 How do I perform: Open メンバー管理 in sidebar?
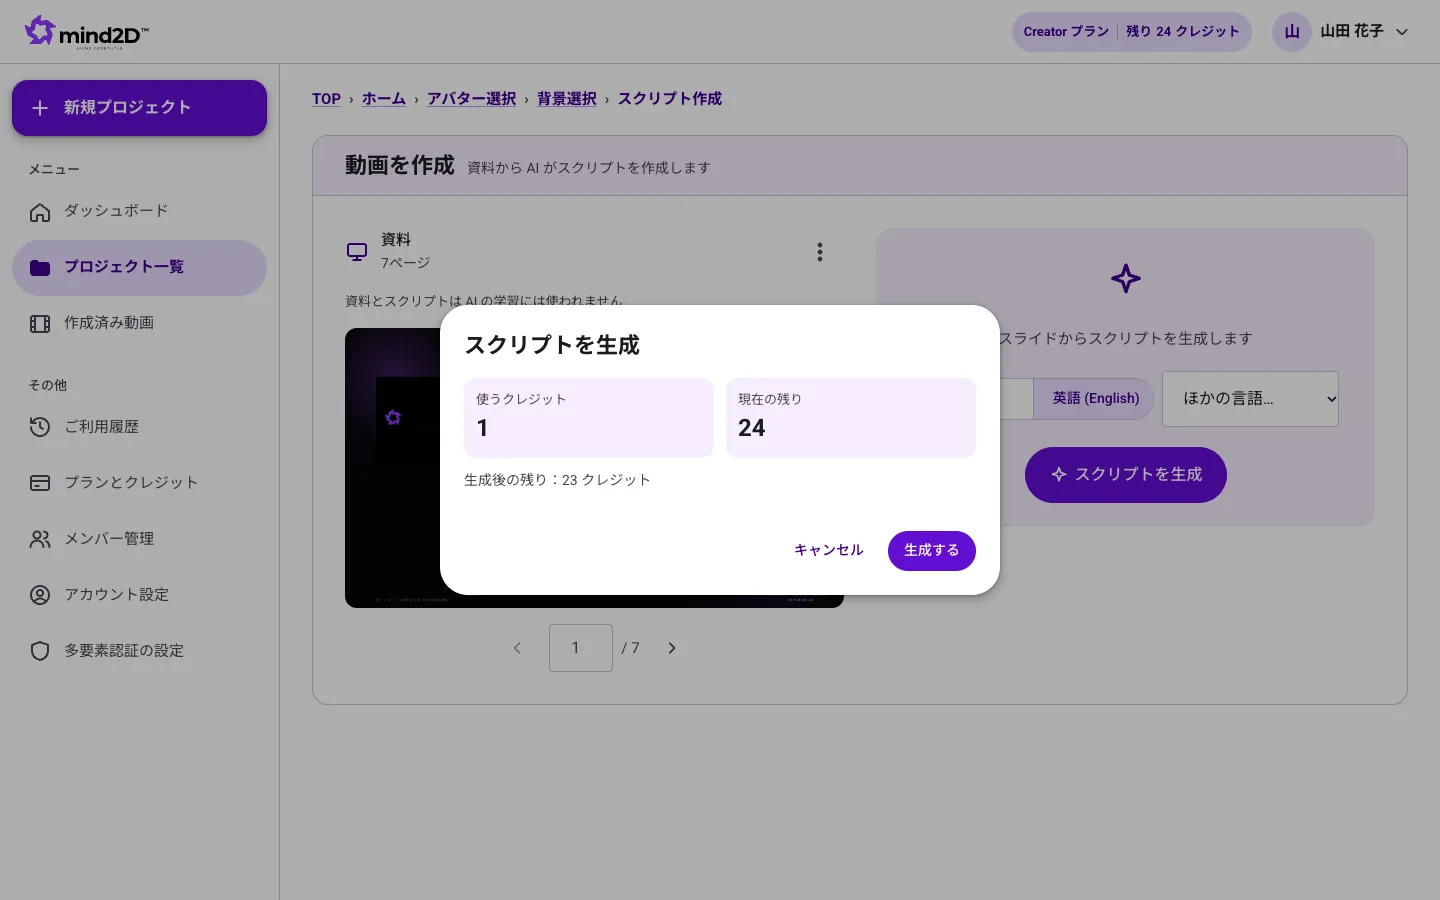point(139,539)
